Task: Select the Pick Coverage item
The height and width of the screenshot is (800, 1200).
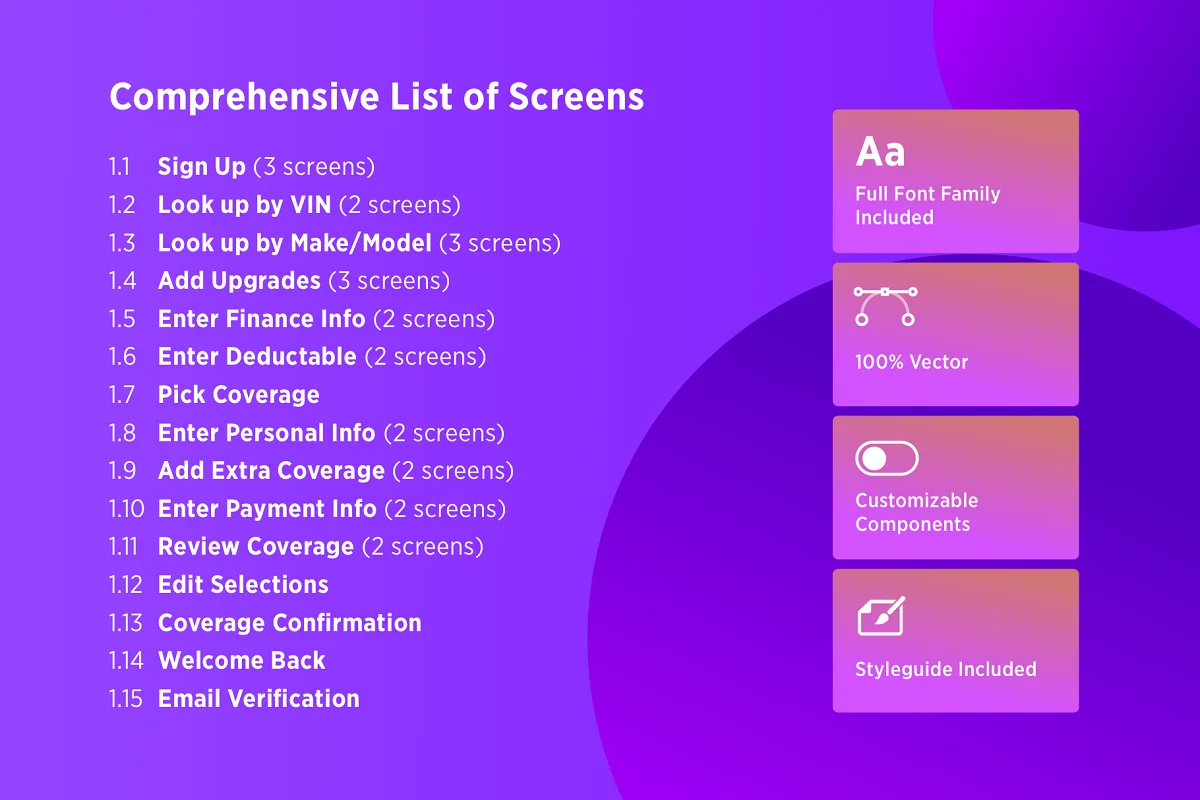Action: [x=238, y=395]
